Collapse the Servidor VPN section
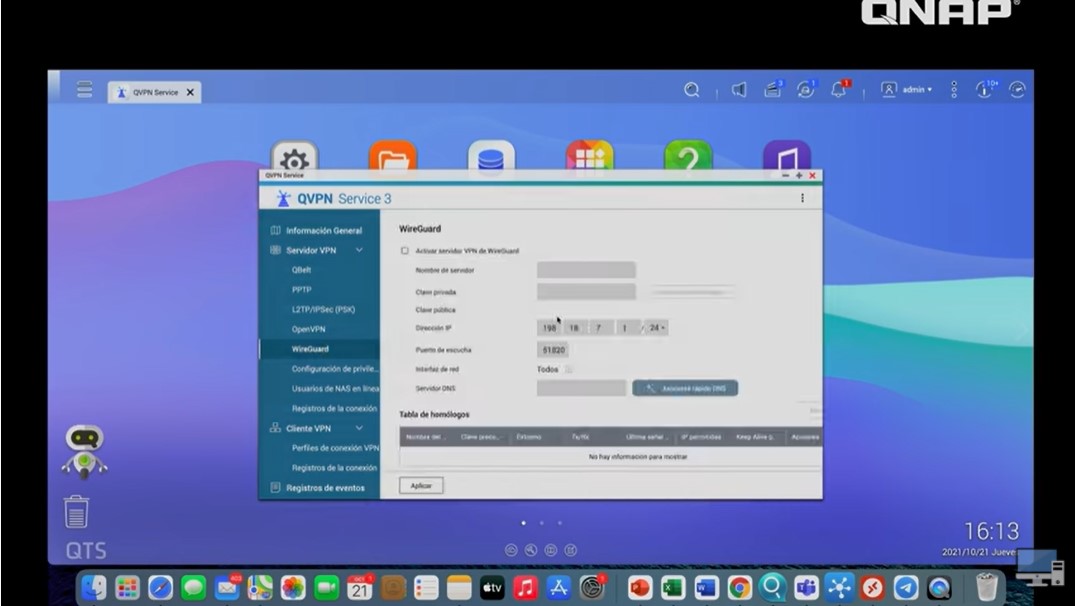This screenshot has width=1075, height=606. point(359,250)
